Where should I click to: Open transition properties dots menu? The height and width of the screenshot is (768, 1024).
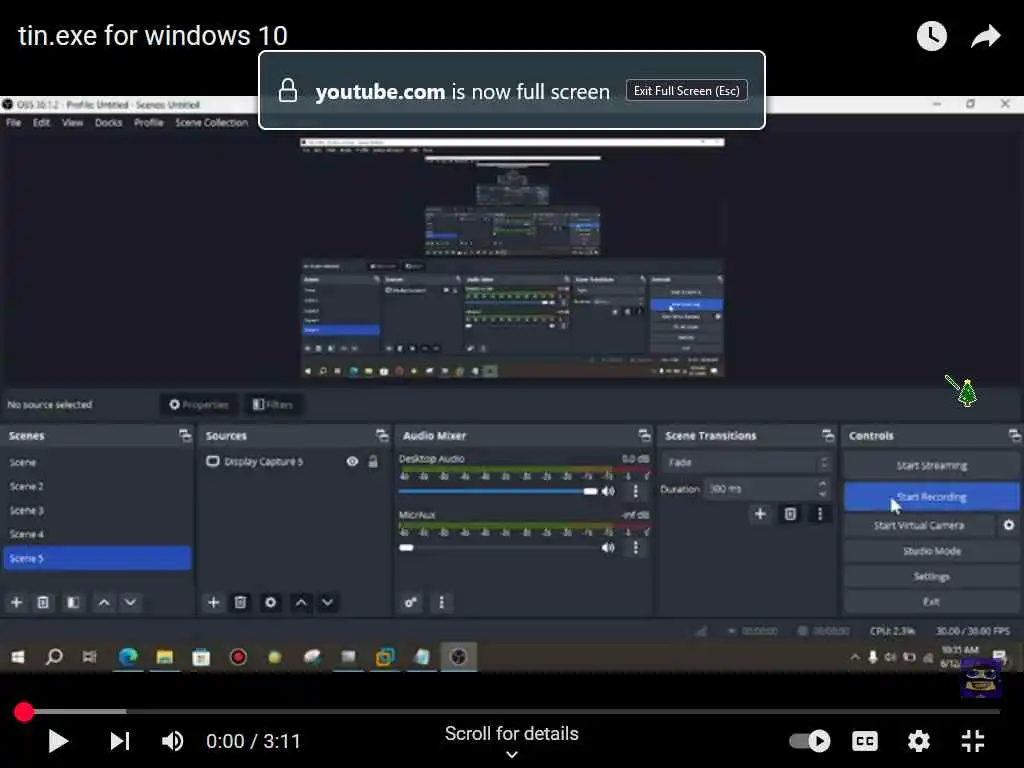(820, 514)
